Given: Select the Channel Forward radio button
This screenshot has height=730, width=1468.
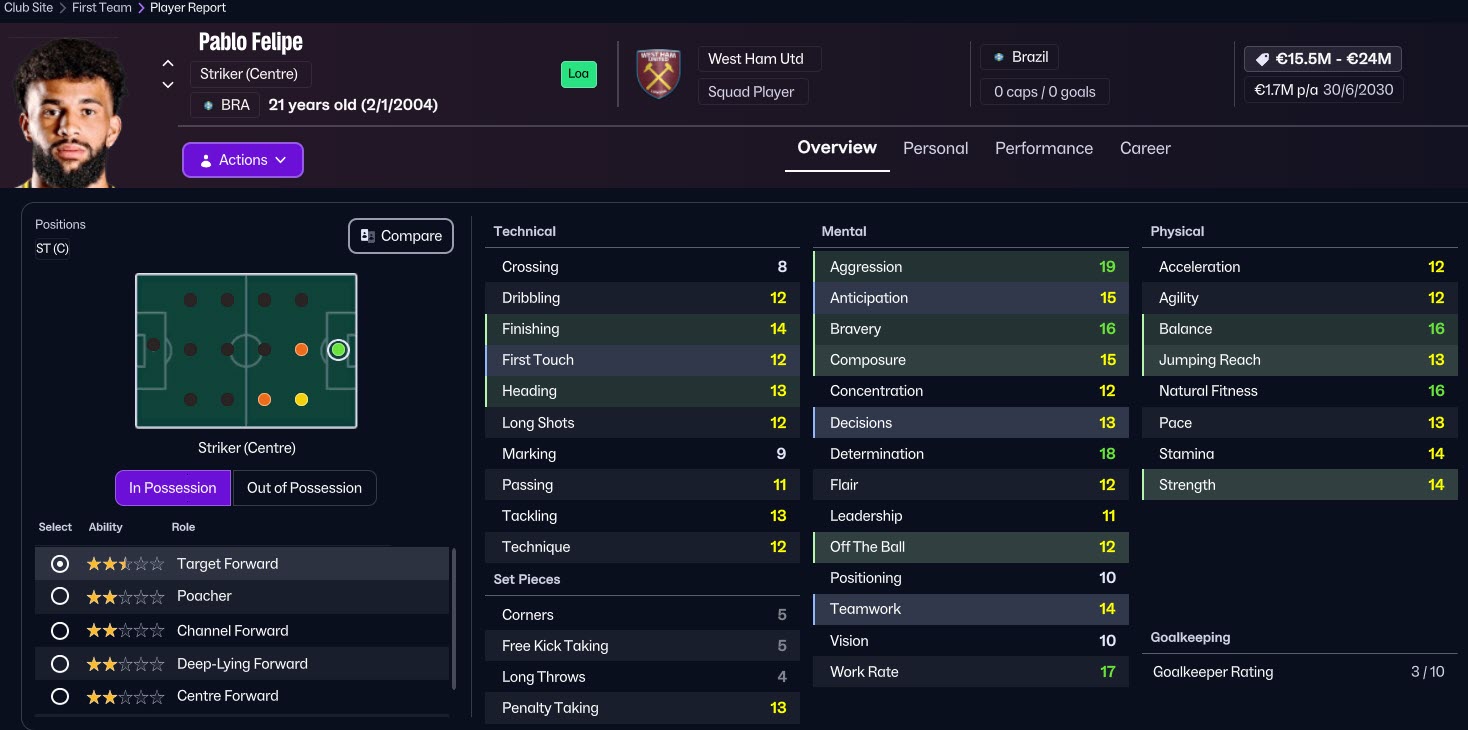Looking at the screenshot, I should 60,631.
